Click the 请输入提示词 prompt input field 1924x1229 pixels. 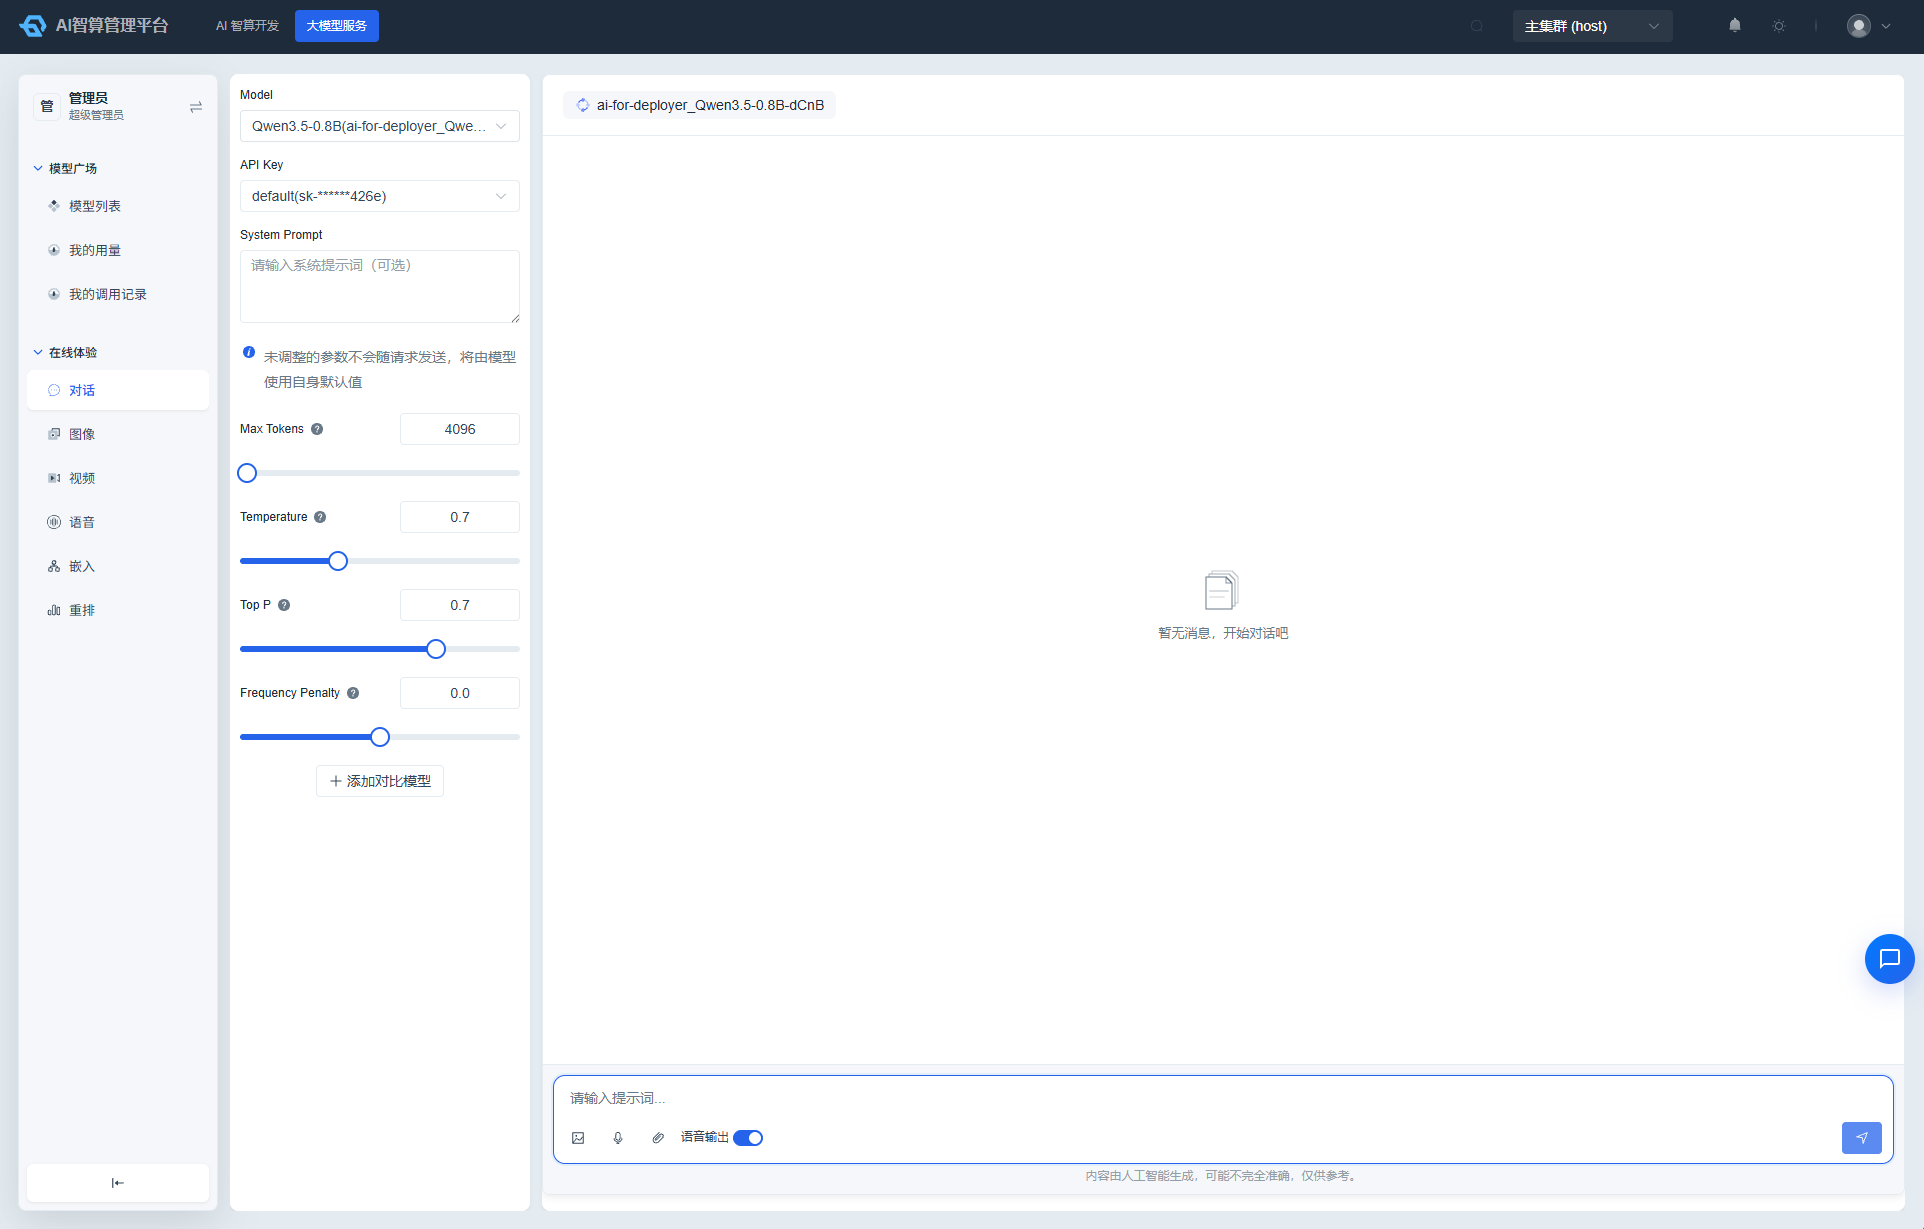tap(1222, 1098)
